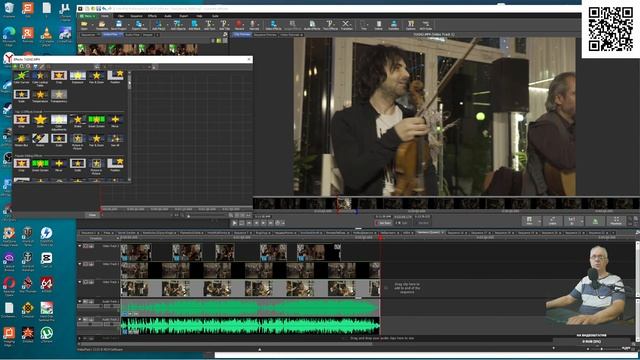
Task: Click the Add Blank toolbar icon
Action: coord(194,24)
